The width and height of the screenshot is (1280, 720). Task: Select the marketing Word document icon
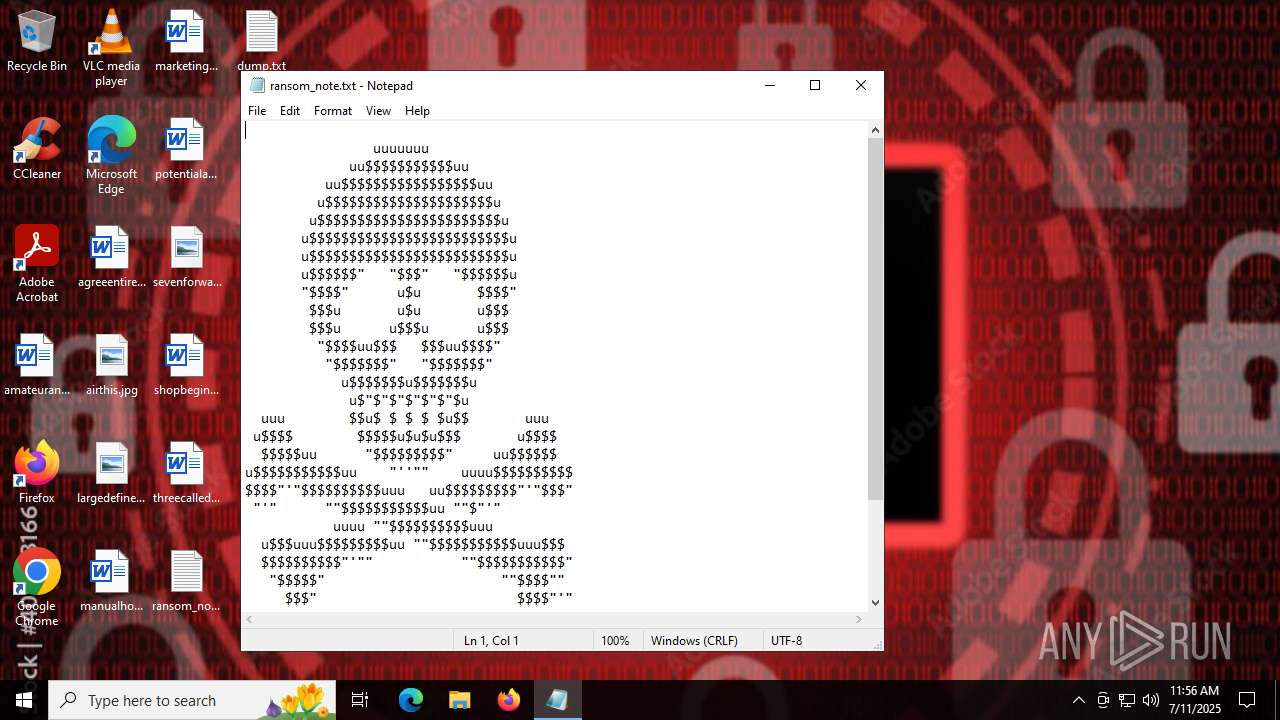186,42
